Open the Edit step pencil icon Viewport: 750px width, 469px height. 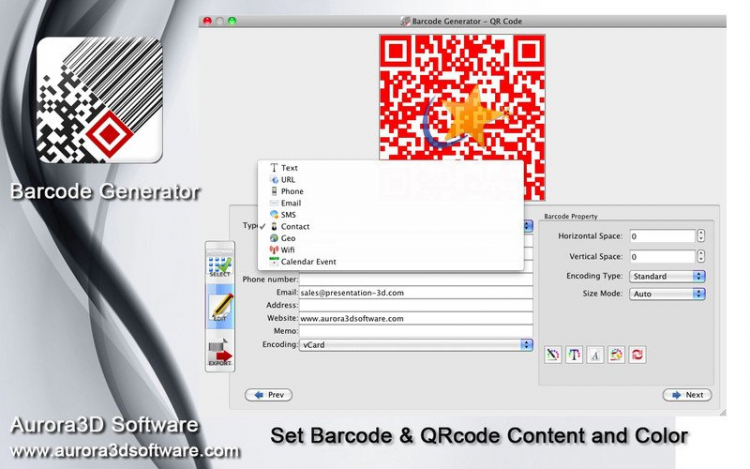coord(220,307)
